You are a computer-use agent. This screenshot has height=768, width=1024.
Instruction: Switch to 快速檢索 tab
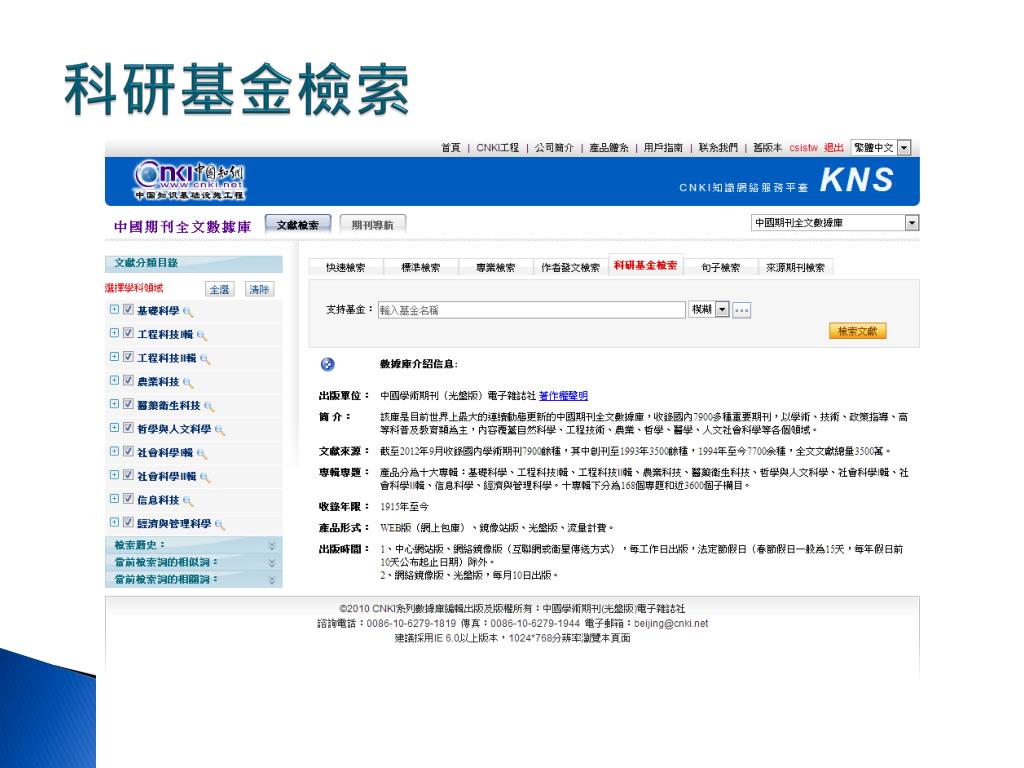click(x=345, y=268)
